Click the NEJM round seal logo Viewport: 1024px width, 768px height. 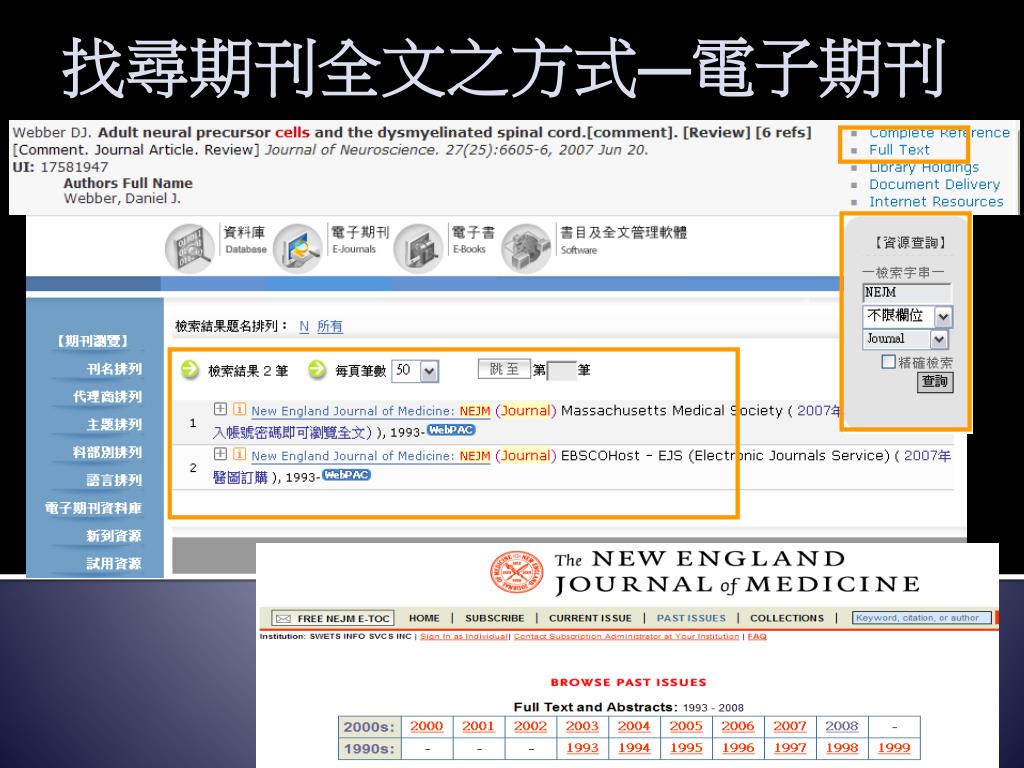[x=517, y=573]
